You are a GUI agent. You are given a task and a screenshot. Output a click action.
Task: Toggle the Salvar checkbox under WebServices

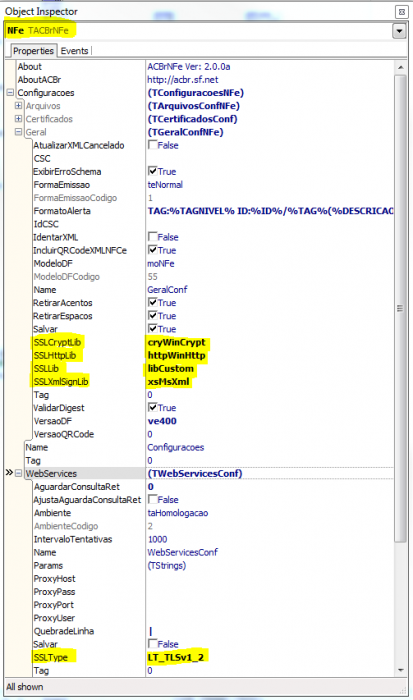tap(153, 644)
